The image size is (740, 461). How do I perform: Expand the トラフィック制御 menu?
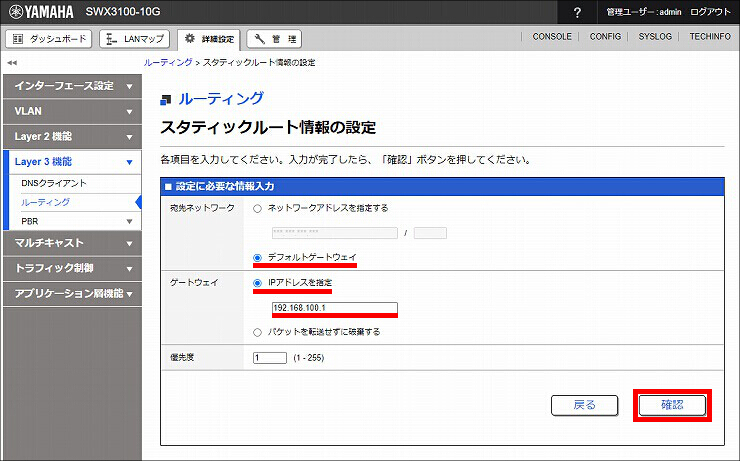[x=72, y=268]
